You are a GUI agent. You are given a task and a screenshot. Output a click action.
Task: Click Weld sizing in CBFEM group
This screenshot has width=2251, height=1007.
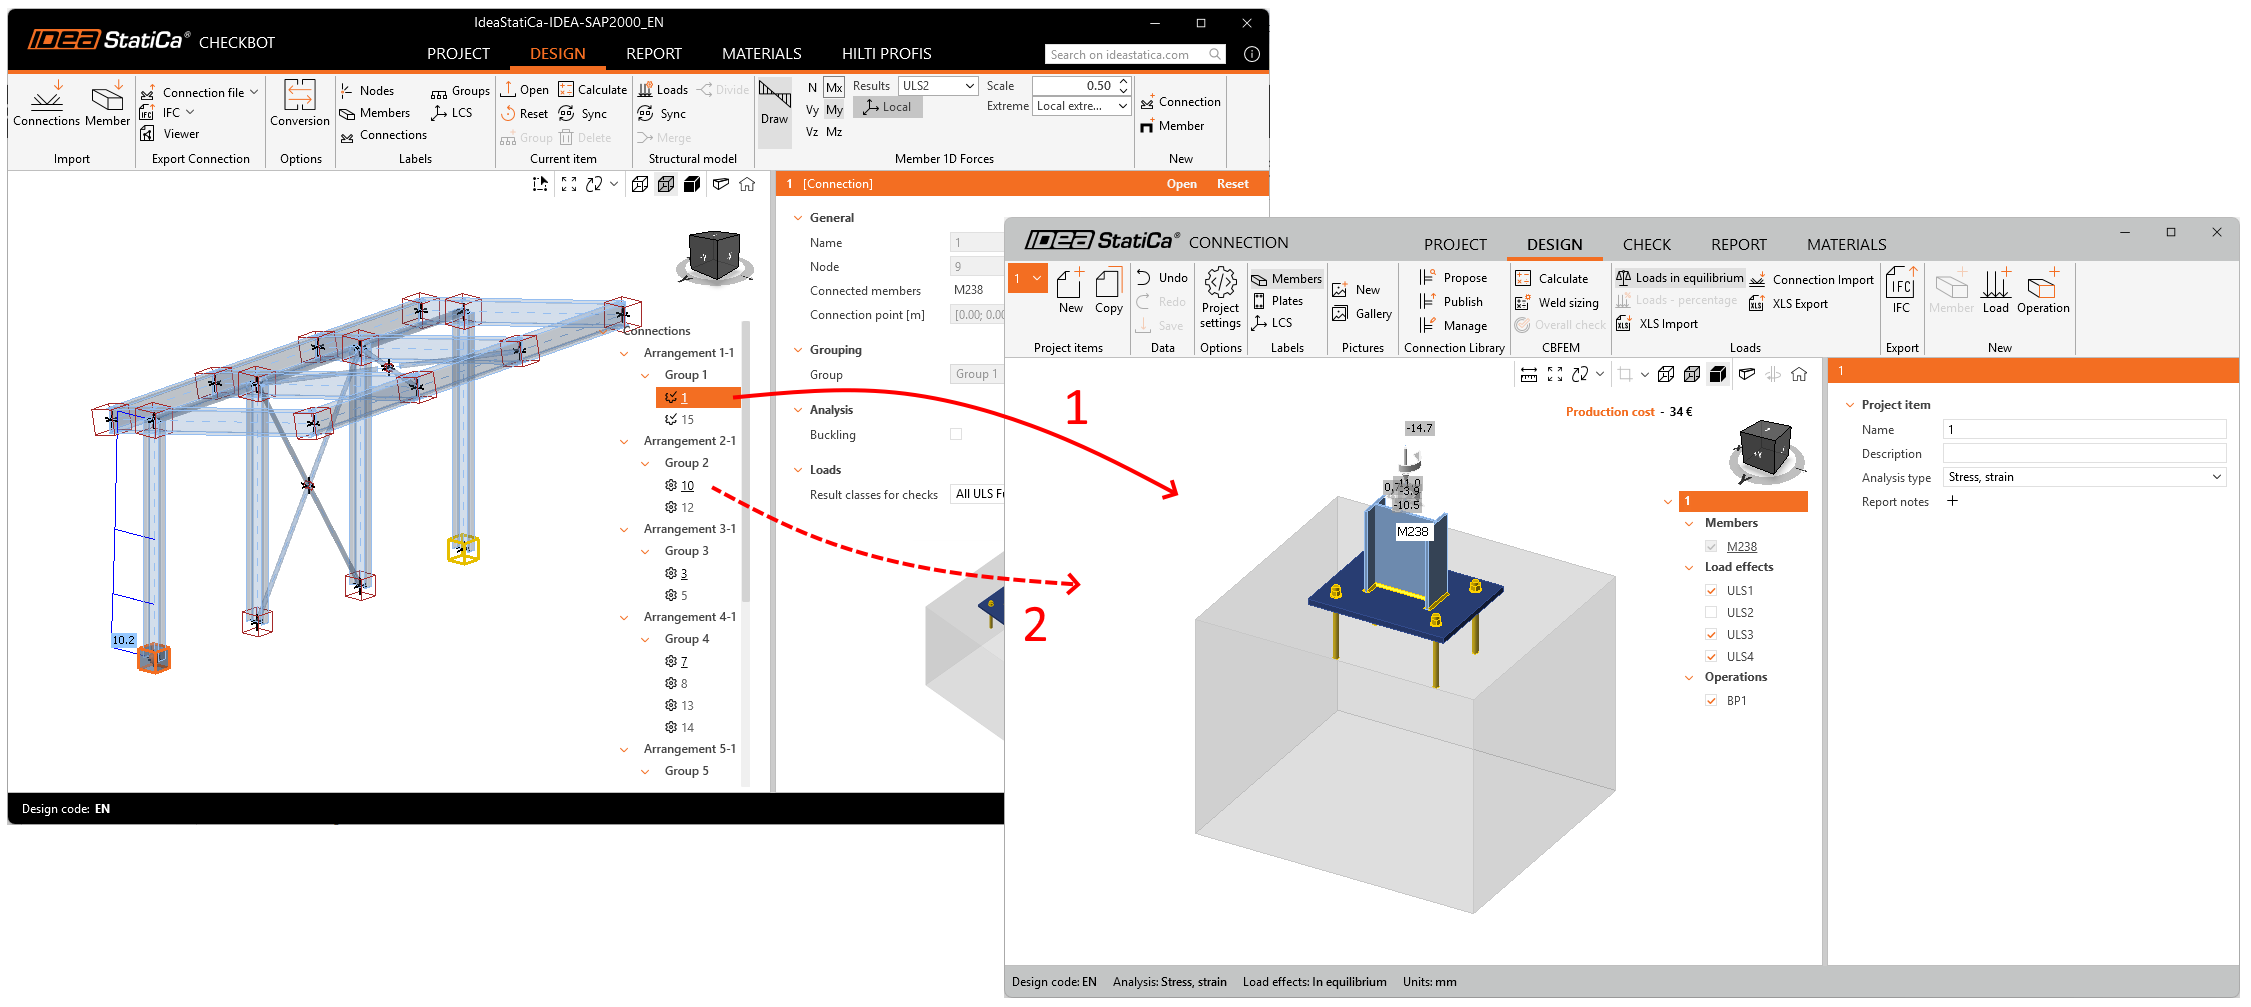[x=1557, y=303]
